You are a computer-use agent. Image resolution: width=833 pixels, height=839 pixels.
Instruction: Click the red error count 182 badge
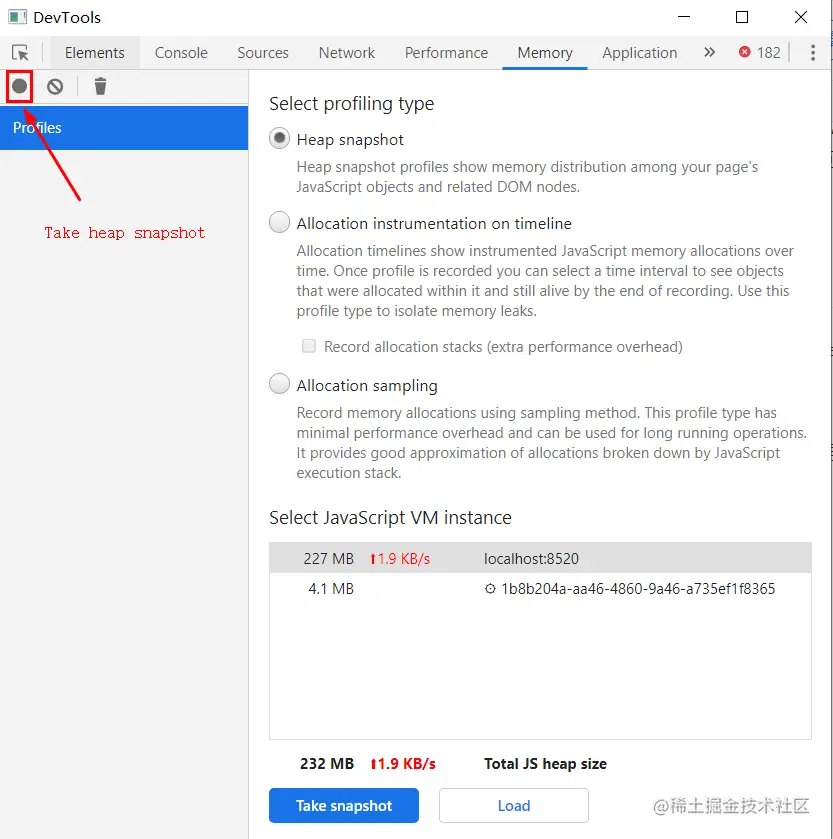(x=760, y=52)
